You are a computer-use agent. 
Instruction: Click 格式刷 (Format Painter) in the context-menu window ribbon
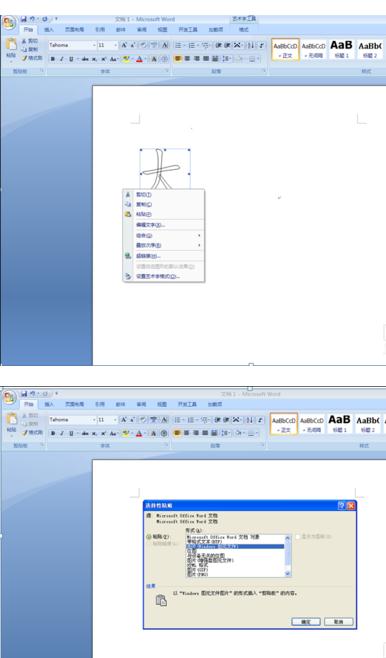click(32, 57)
